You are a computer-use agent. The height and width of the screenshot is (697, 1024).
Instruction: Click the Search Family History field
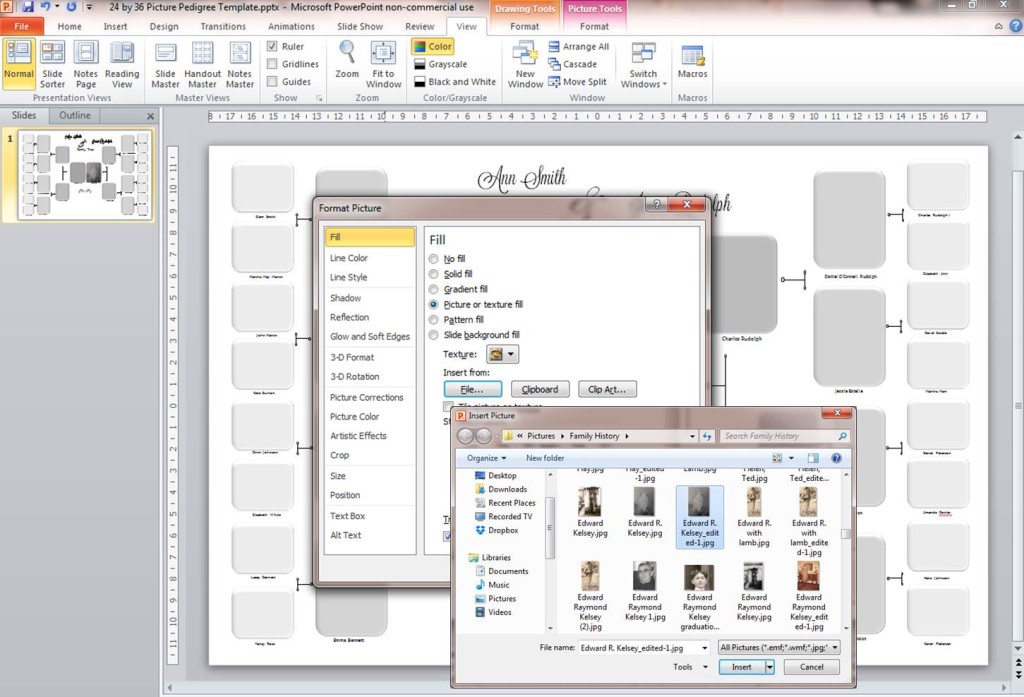tap(779, 436)
